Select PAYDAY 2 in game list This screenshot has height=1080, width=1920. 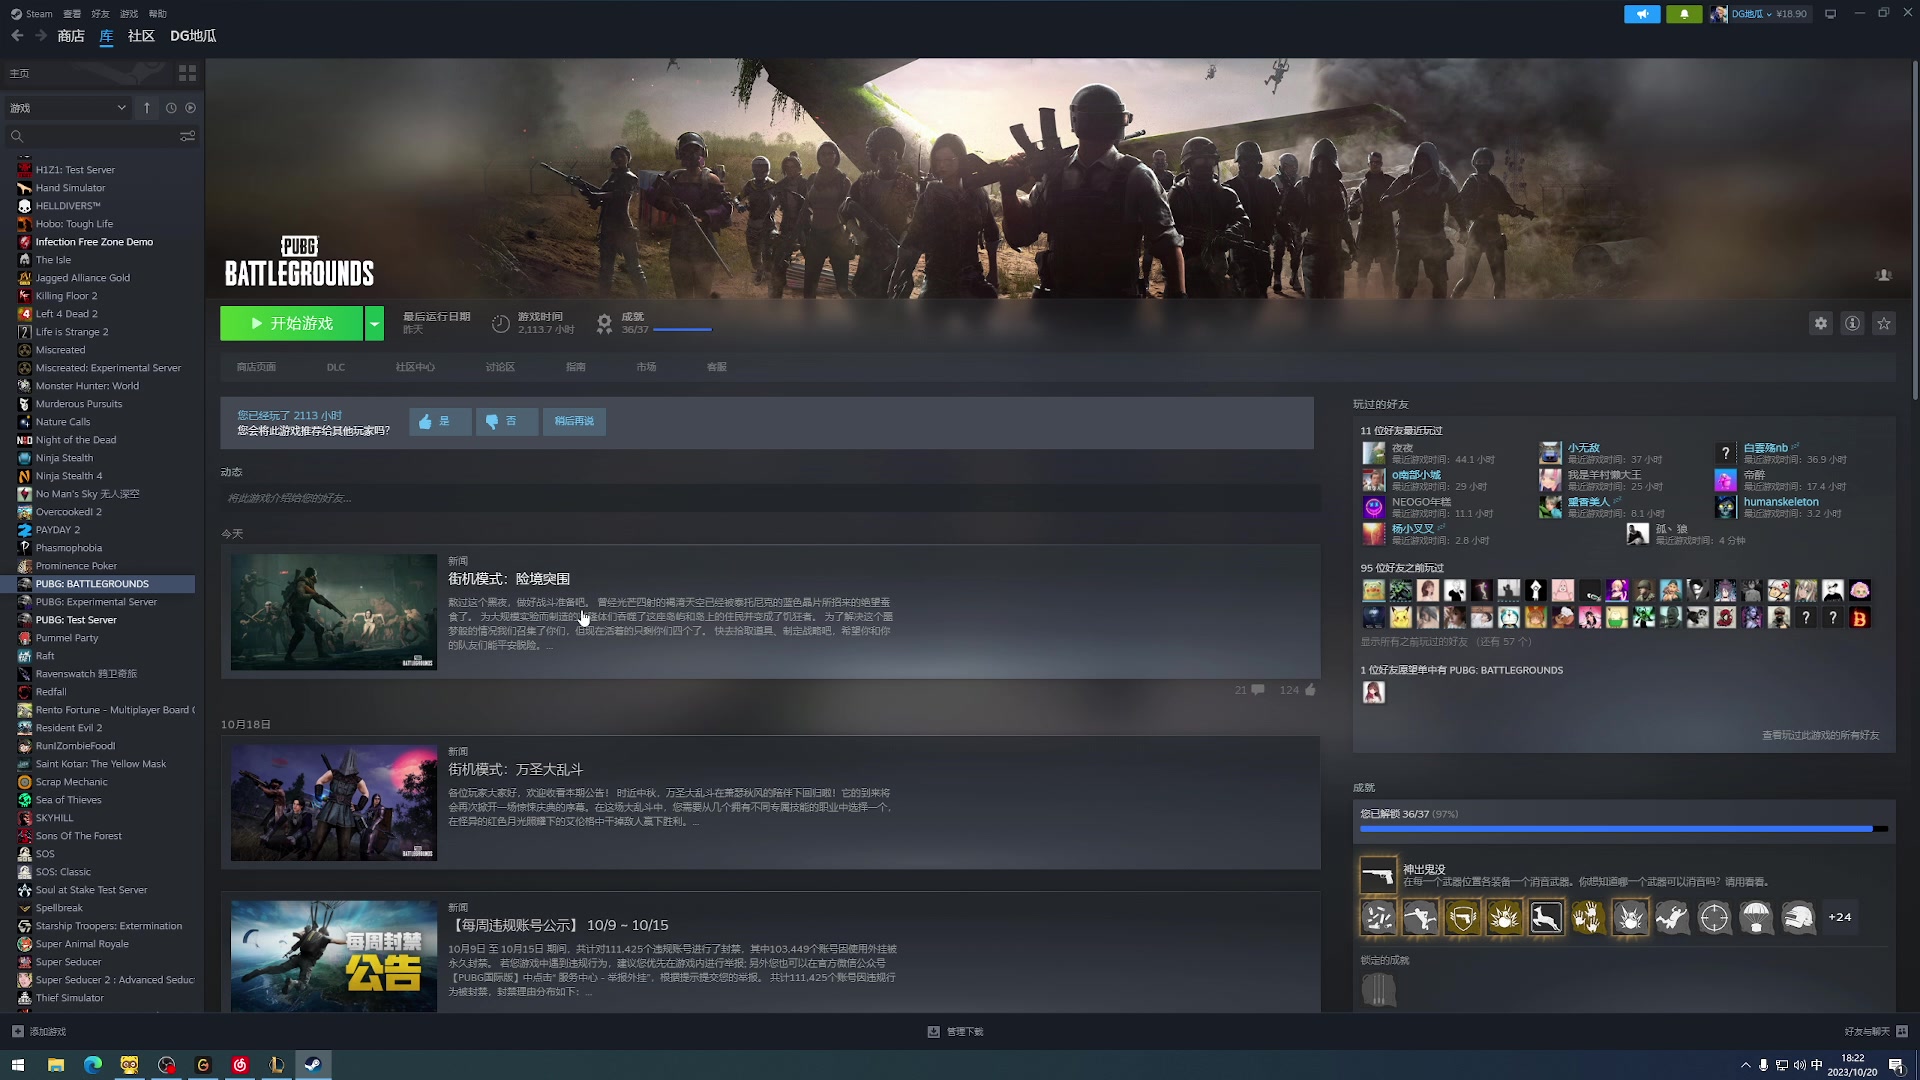[x=58, y=530]
